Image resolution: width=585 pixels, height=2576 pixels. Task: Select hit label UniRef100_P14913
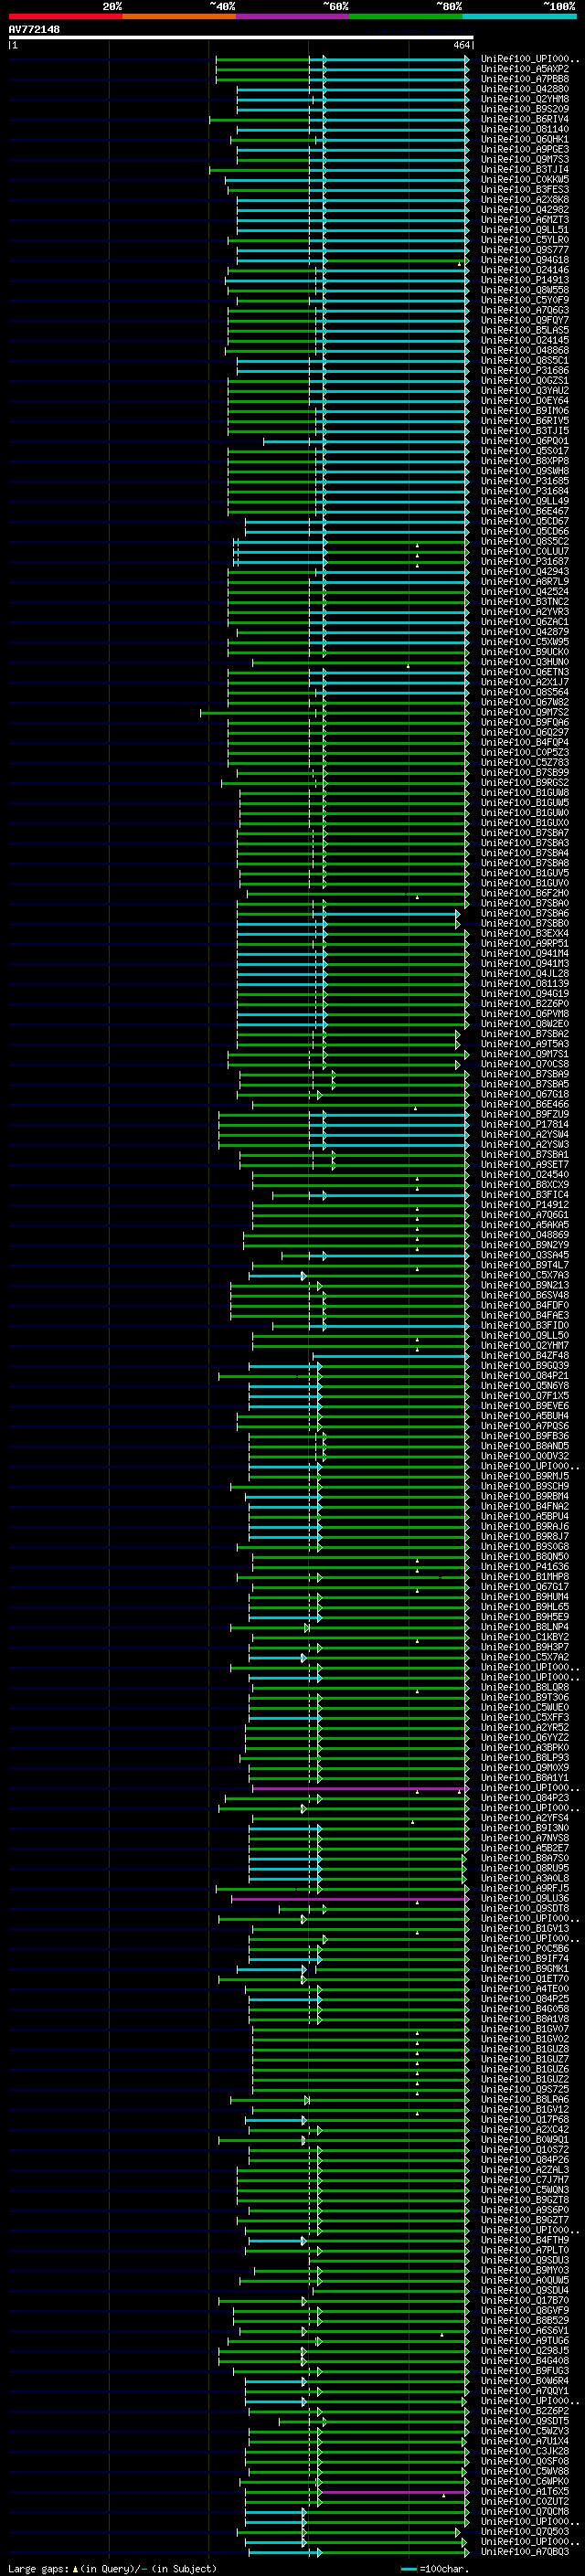(x=525, y=280)
